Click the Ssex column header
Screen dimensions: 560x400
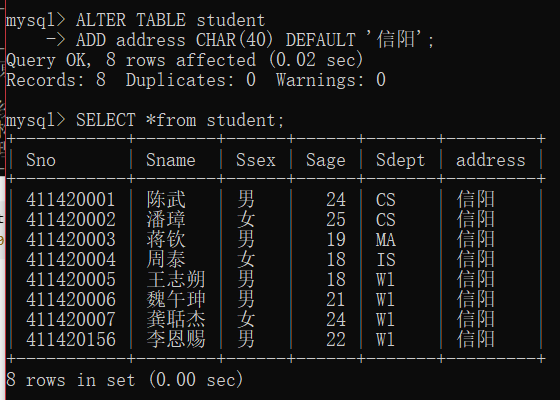(256, 160)
